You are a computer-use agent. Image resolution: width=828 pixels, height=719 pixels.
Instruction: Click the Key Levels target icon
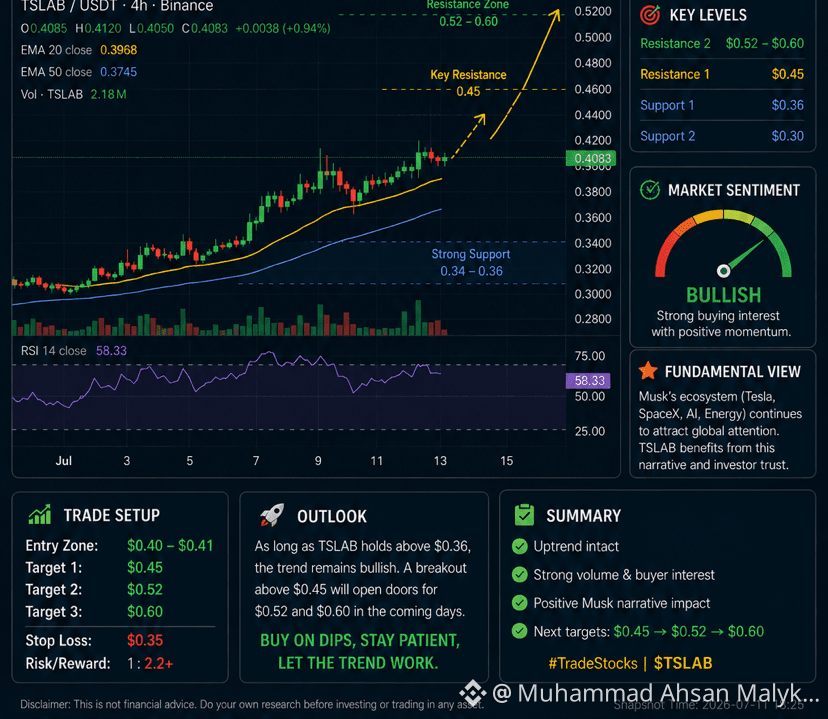(x=650, y=15)
